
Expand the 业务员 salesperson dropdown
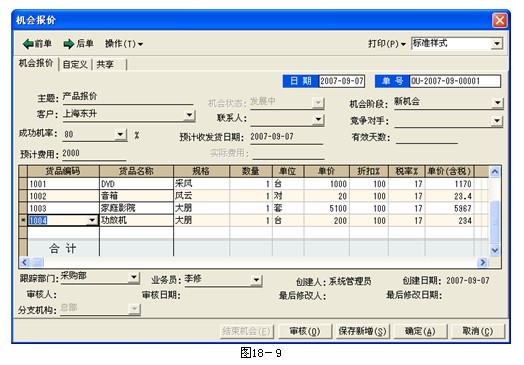[x=256, y=279]
